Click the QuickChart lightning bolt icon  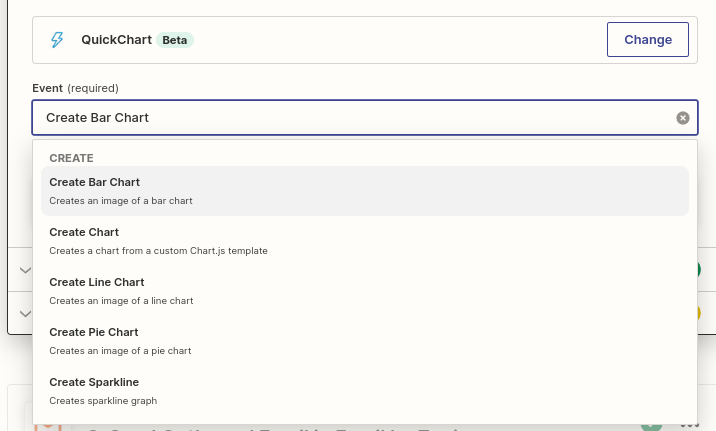[x=57, y=40]
